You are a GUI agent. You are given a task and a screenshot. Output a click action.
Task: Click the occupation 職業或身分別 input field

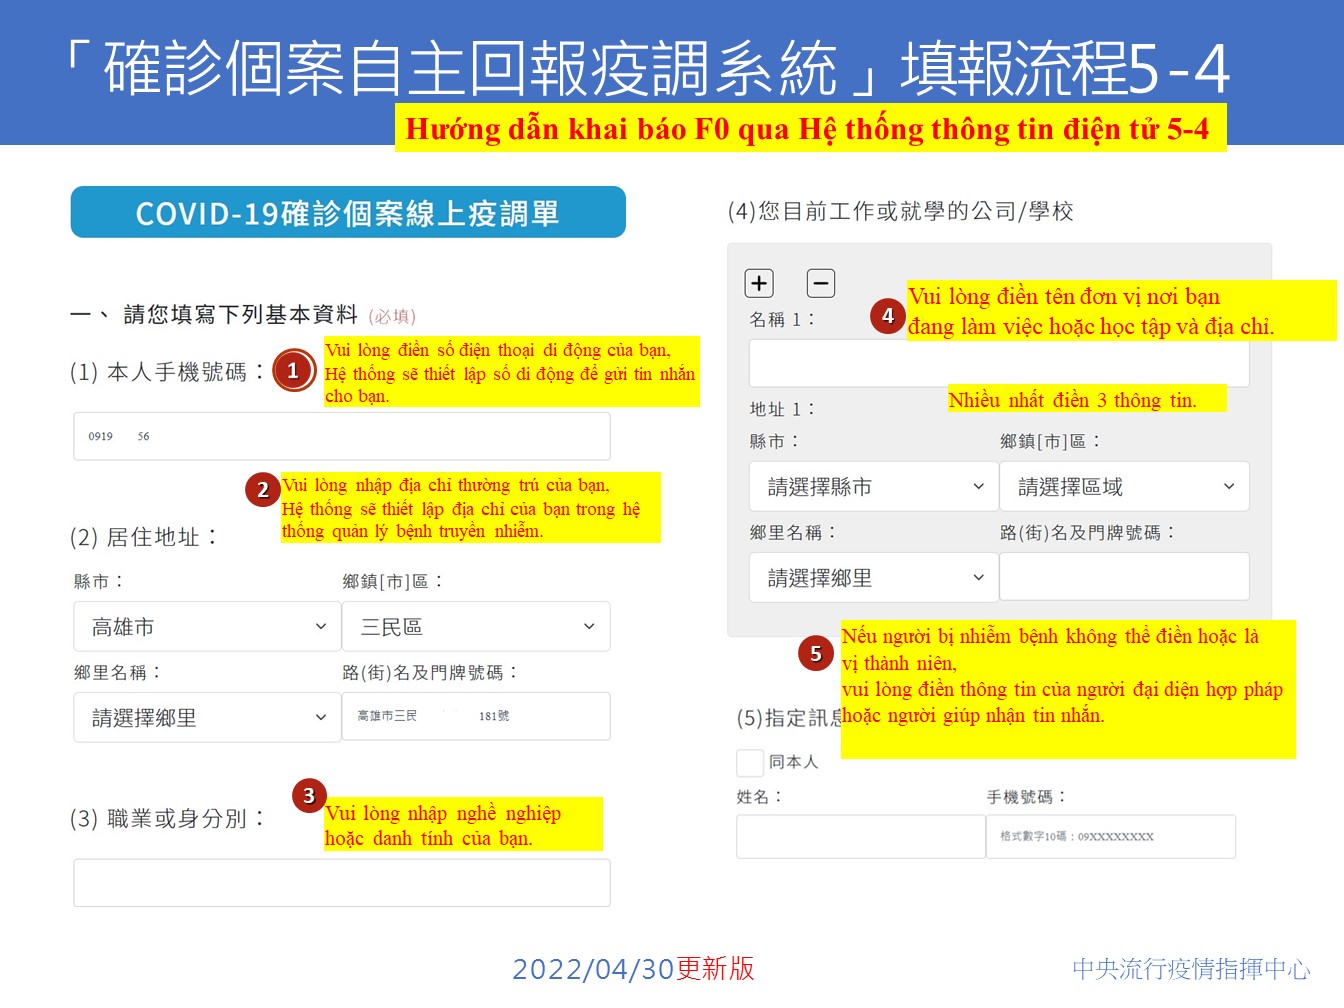click(342, 883)
